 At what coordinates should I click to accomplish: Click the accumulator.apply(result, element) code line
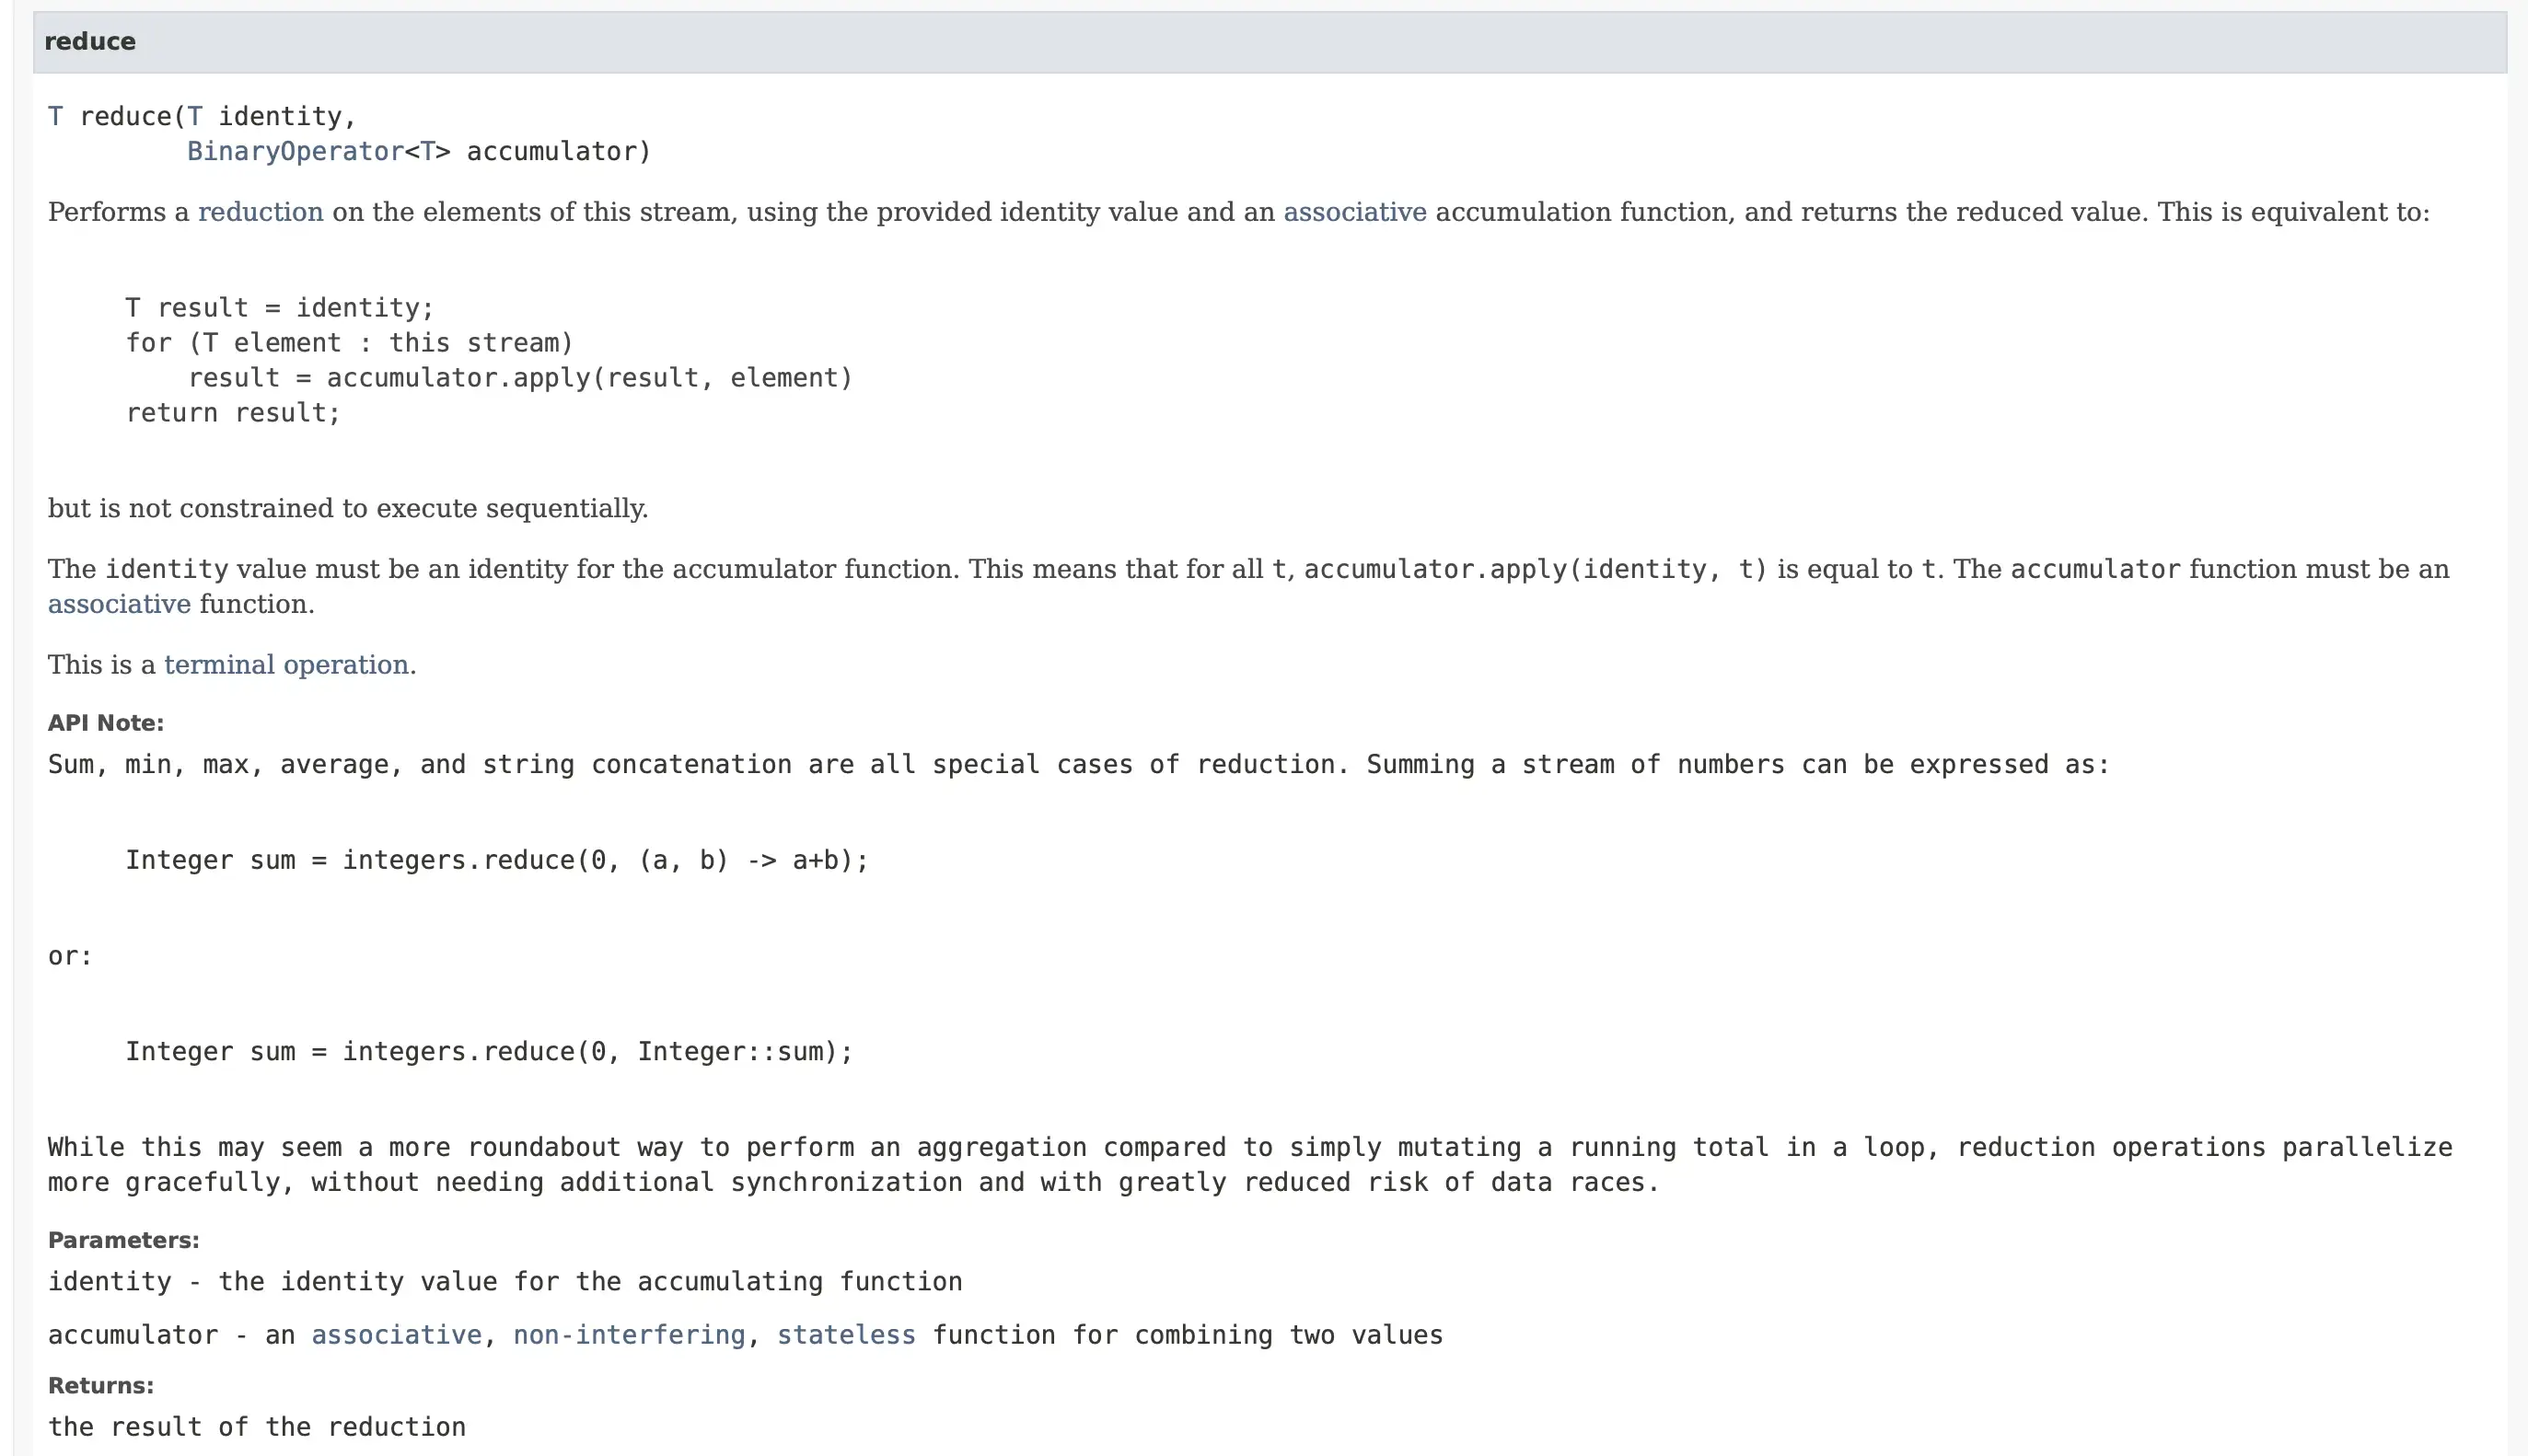(520, 378)
